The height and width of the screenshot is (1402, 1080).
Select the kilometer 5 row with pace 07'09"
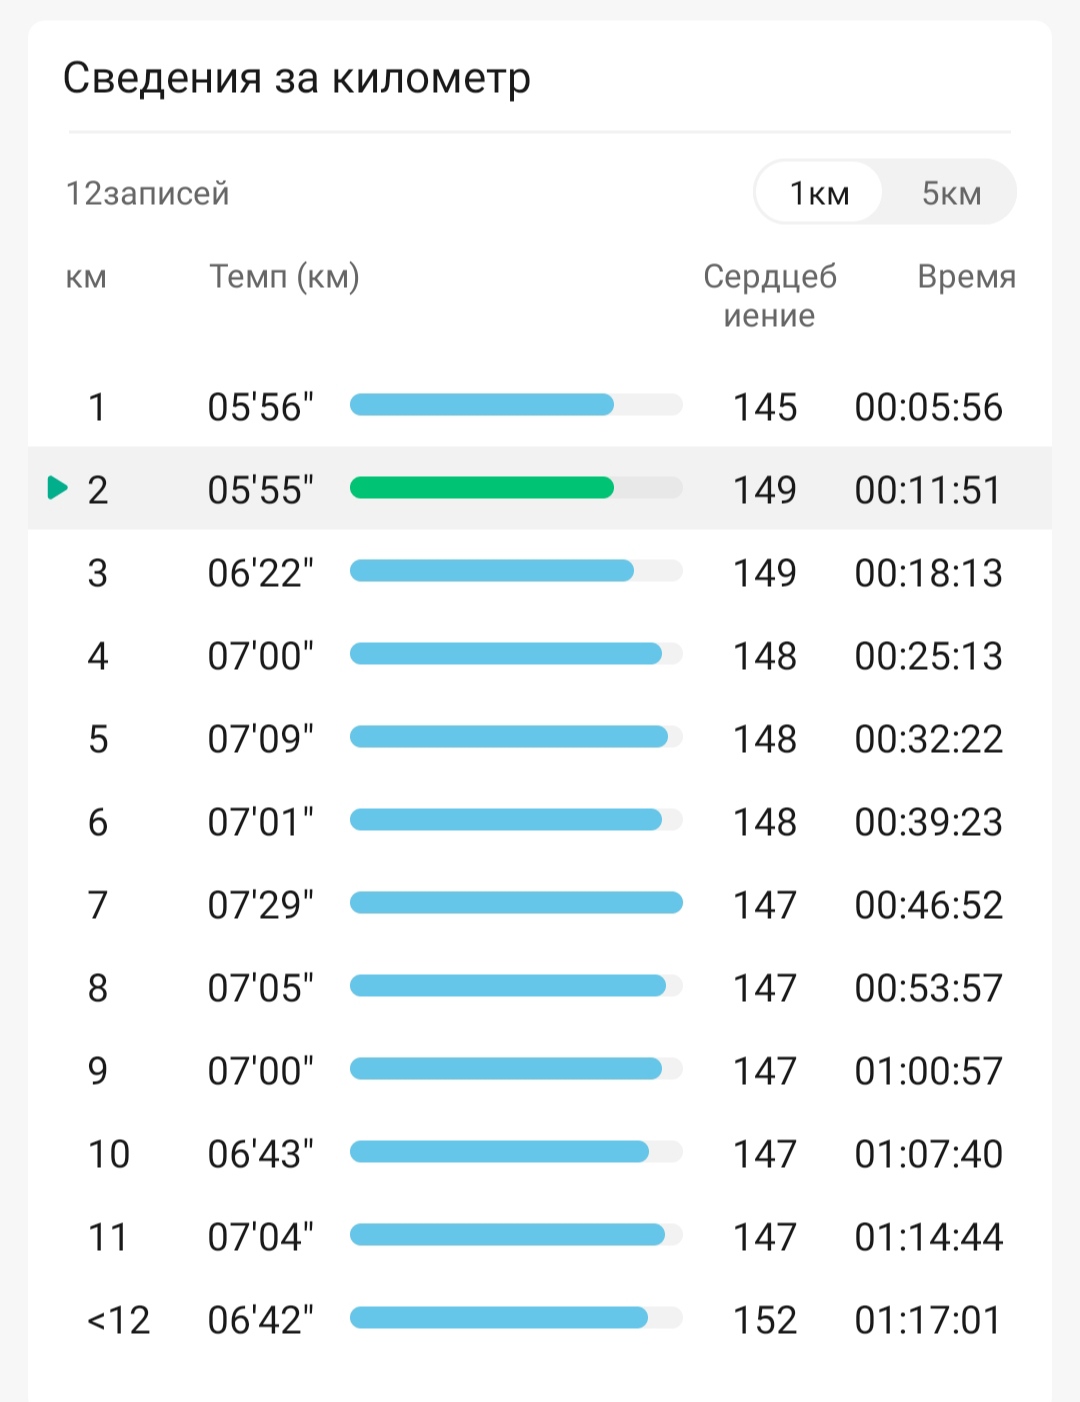(540, 738)
